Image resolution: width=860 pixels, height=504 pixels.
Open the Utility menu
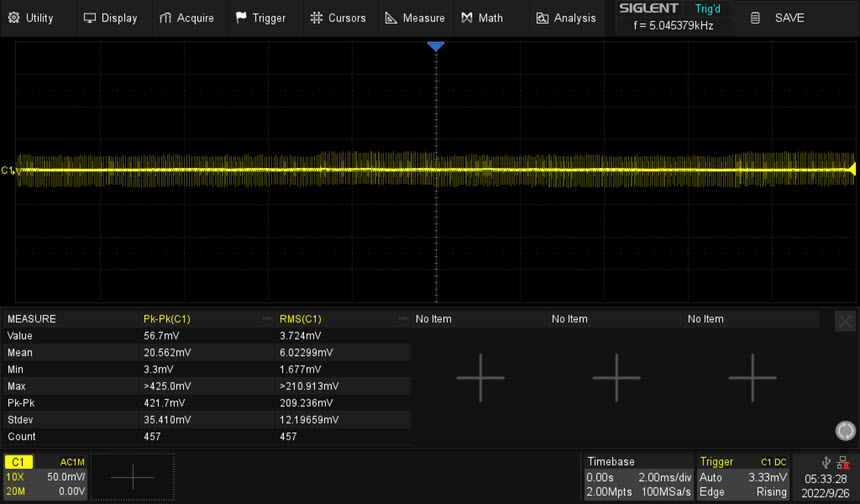click(29, 18)
